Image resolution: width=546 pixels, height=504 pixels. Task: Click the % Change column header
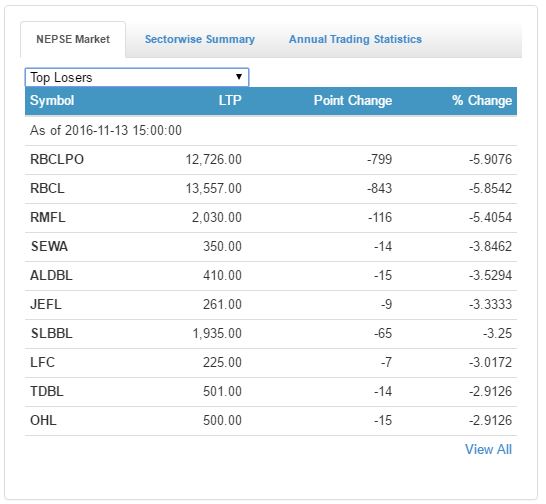[482, 101]
